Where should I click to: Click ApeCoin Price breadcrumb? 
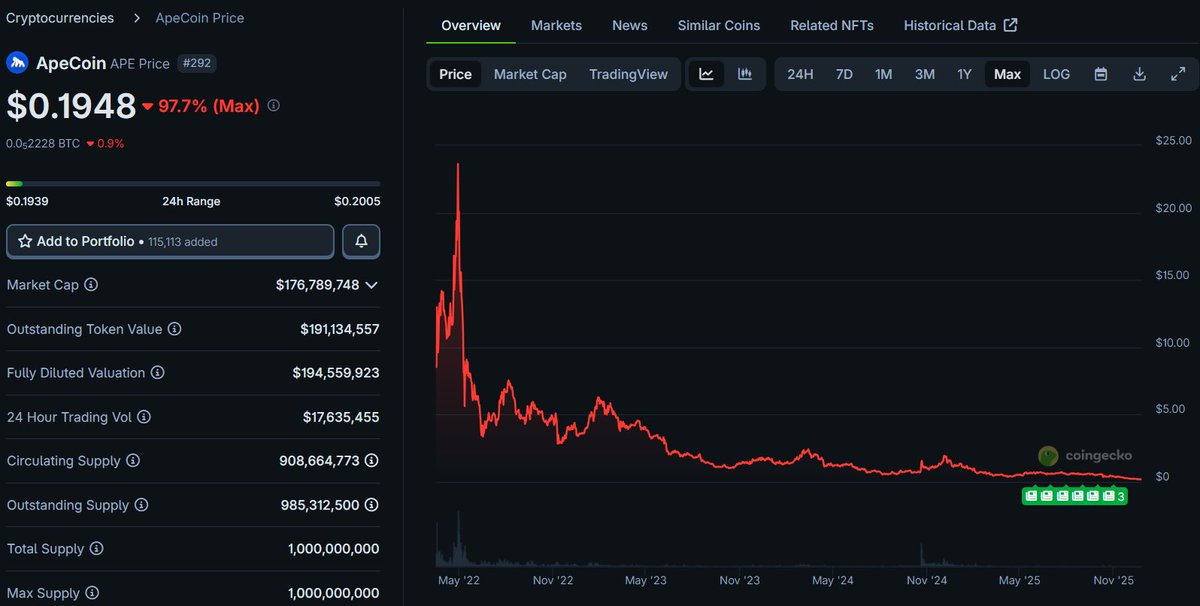point(200,18)
